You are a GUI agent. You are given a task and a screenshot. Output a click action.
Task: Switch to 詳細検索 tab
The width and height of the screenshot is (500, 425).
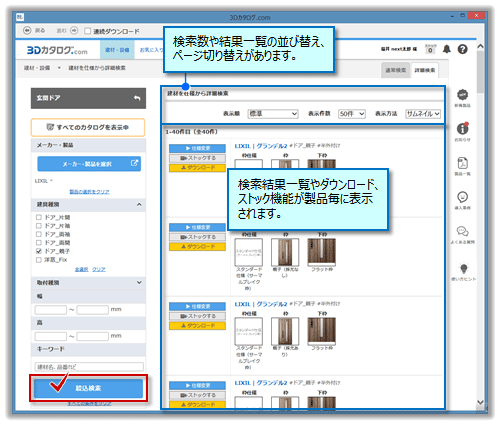click(425, 70)
